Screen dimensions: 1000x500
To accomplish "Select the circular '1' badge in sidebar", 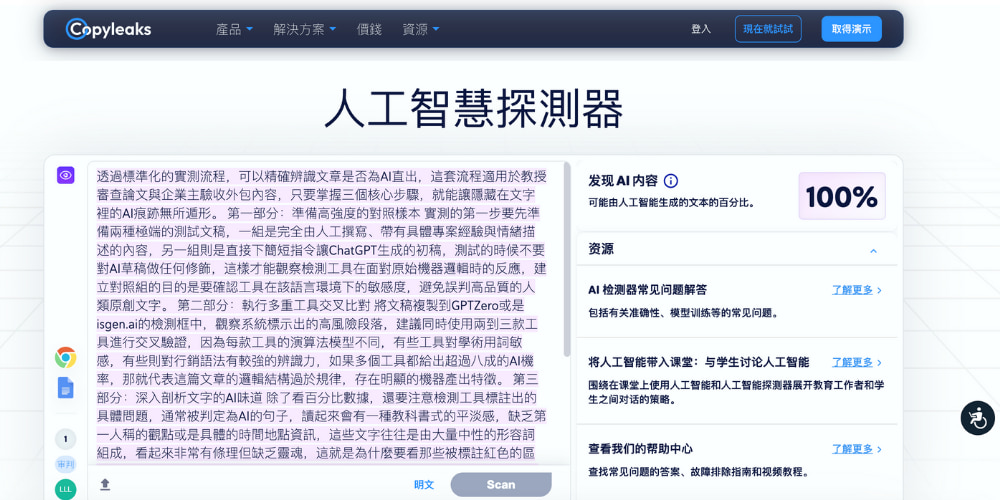I will (x=66, y=439).
